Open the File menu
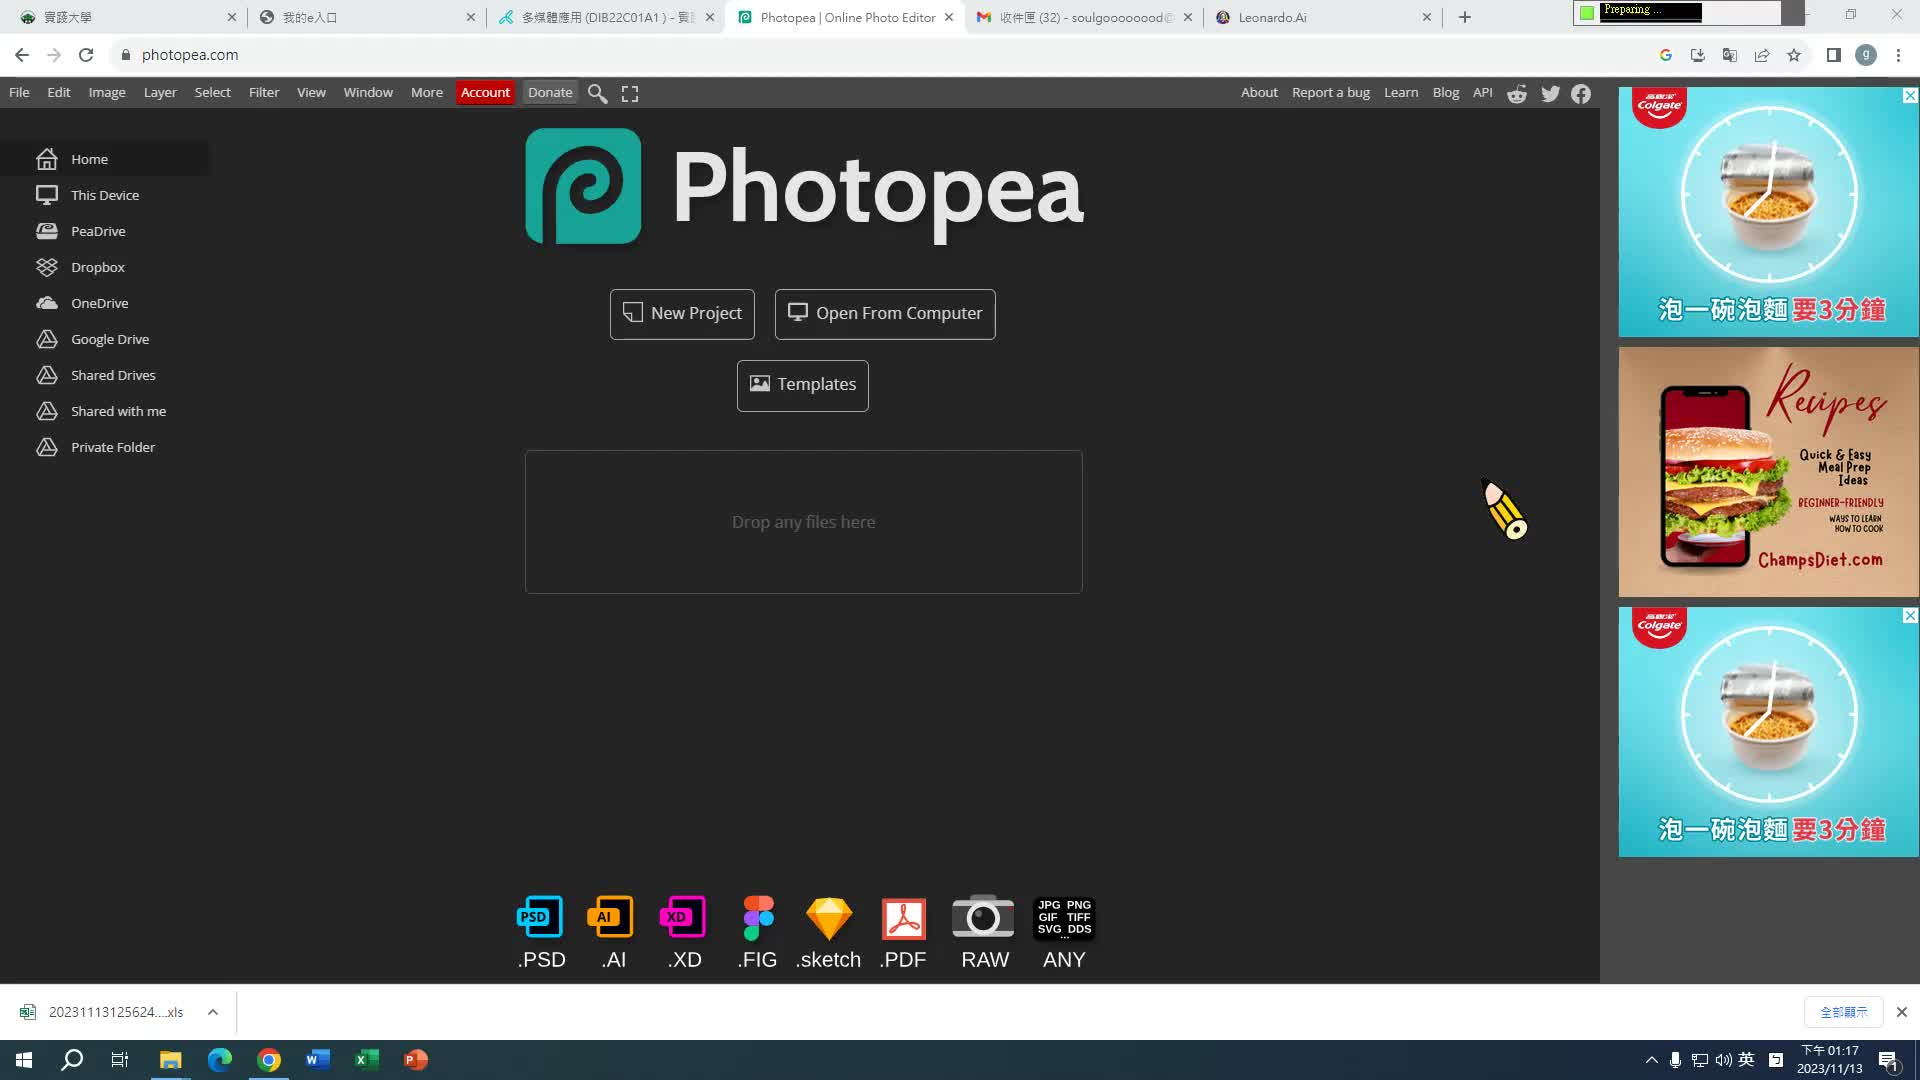1920x1080 pixels. [x=19, y=92]
